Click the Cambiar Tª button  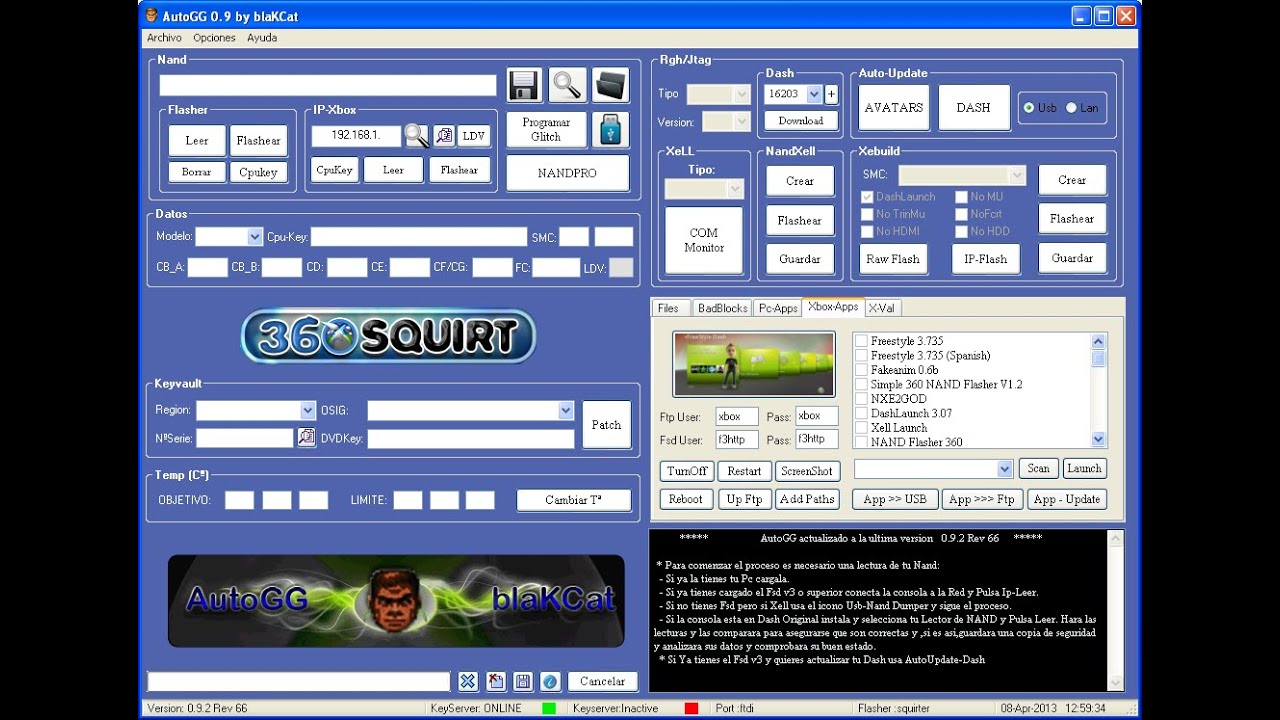point(574,500)
